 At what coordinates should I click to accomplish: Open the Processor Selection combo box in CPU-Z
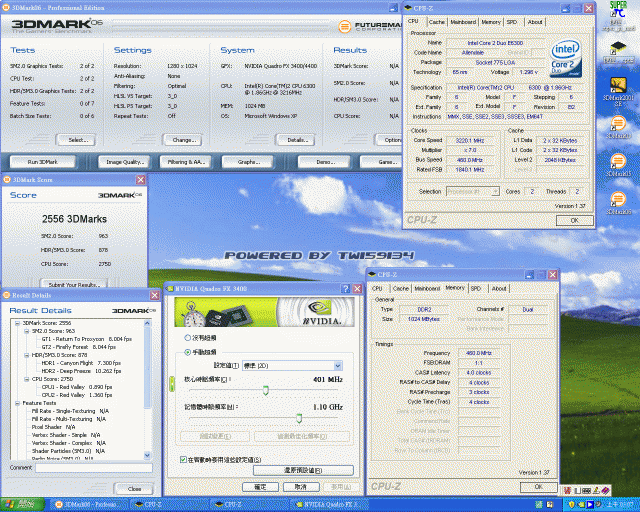473,191
